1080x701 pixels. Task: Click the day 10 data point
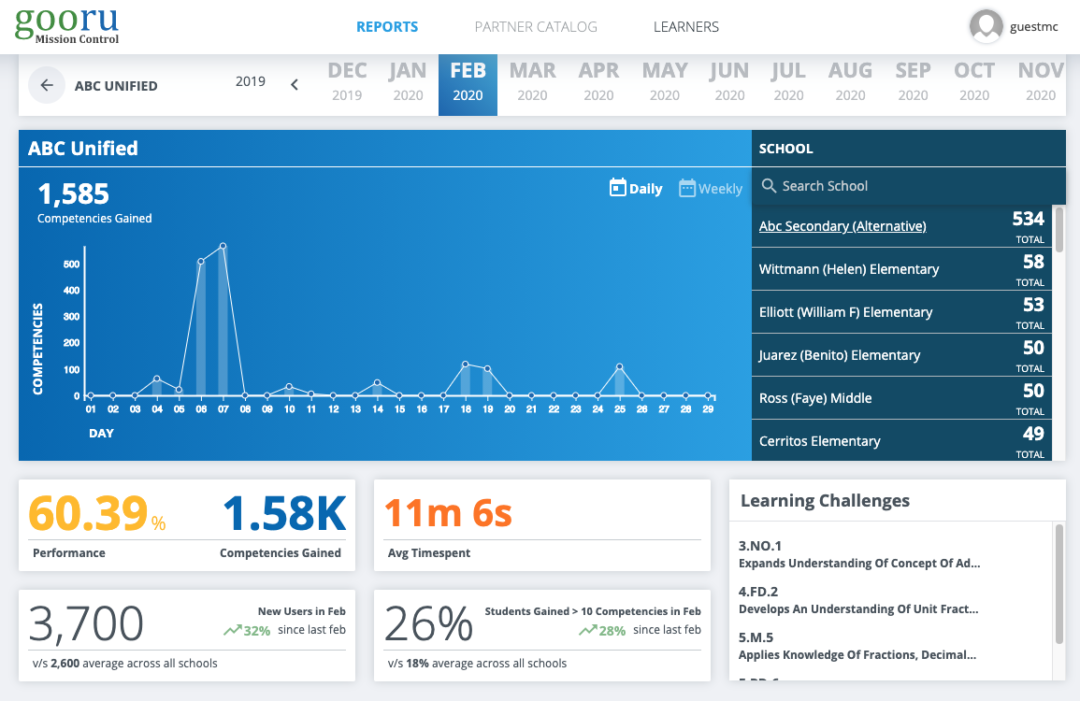click(x=289, y=386)
